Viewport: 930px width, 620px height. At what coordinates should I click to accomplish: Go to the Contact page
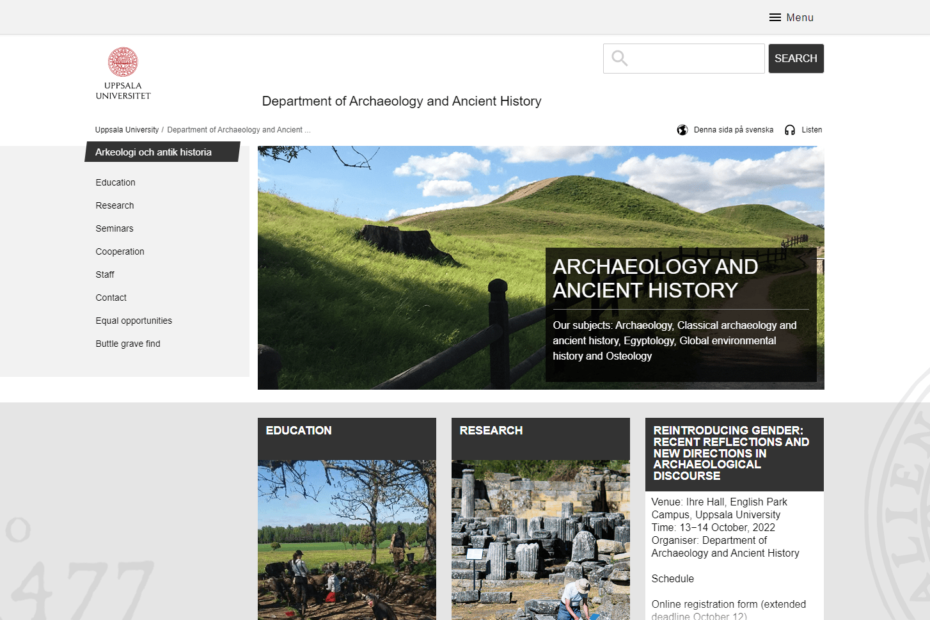click(110, 297)
